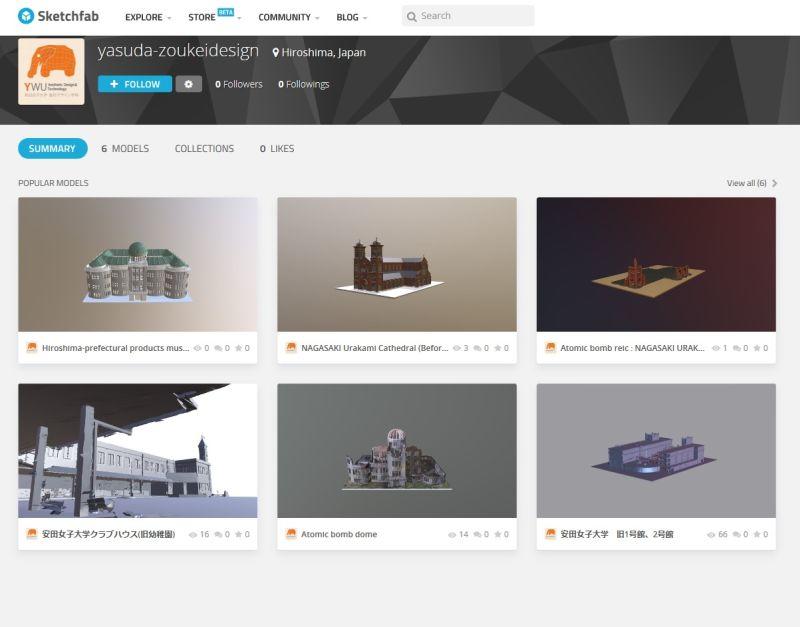Viewport: 800px width, 627px height.
Task: Open the 安田女子大学クラブハウス title link
Action: [x=108, y=534]
